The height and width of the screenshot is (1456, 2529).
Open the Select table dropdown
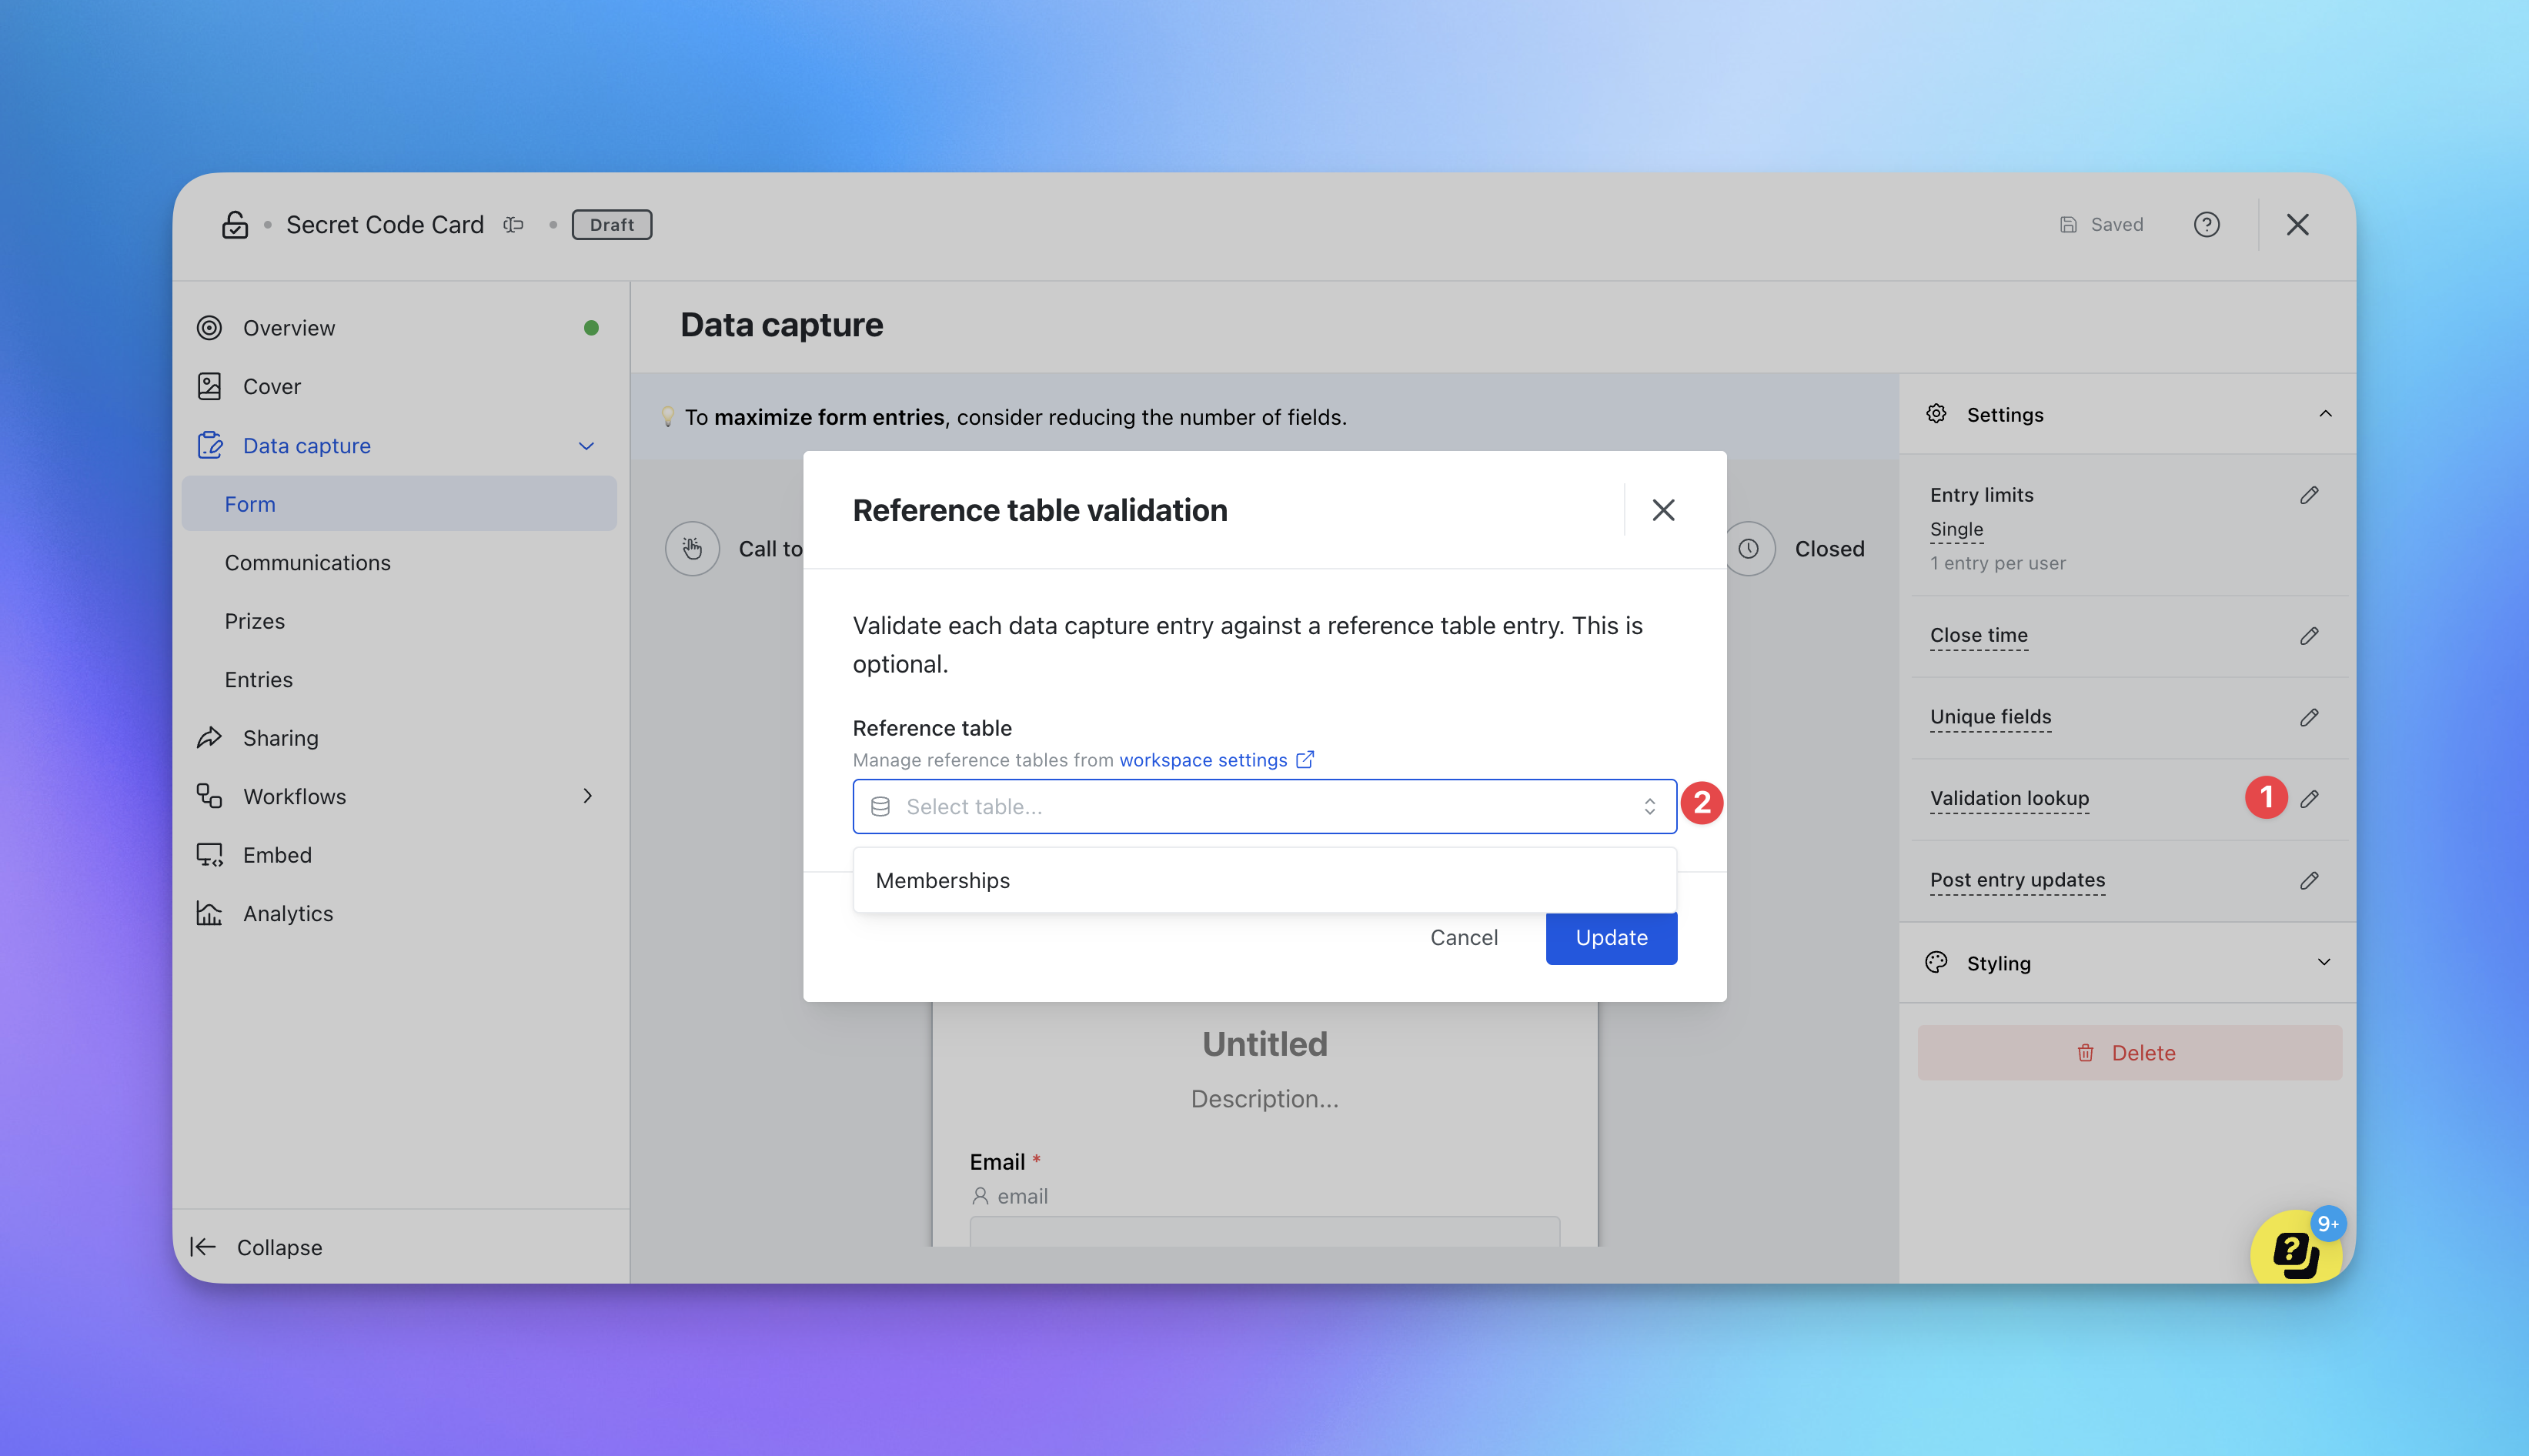click(1264, 806)
